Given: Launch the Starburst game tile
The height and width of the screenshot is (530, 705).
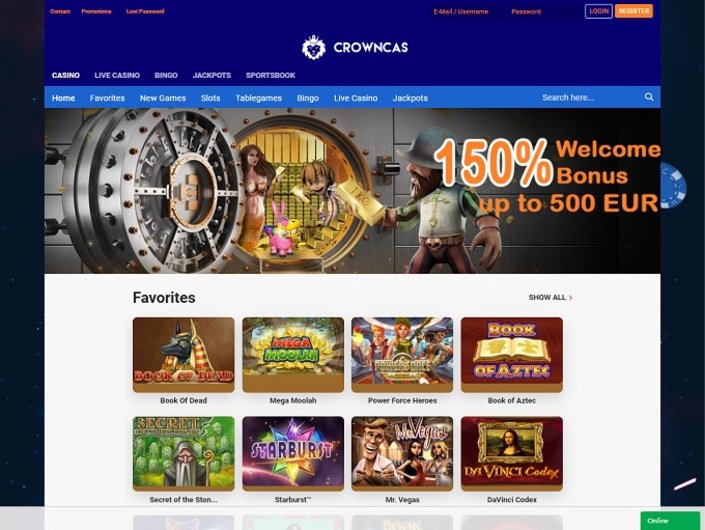Looking at the screenshot, I should 293,453.
